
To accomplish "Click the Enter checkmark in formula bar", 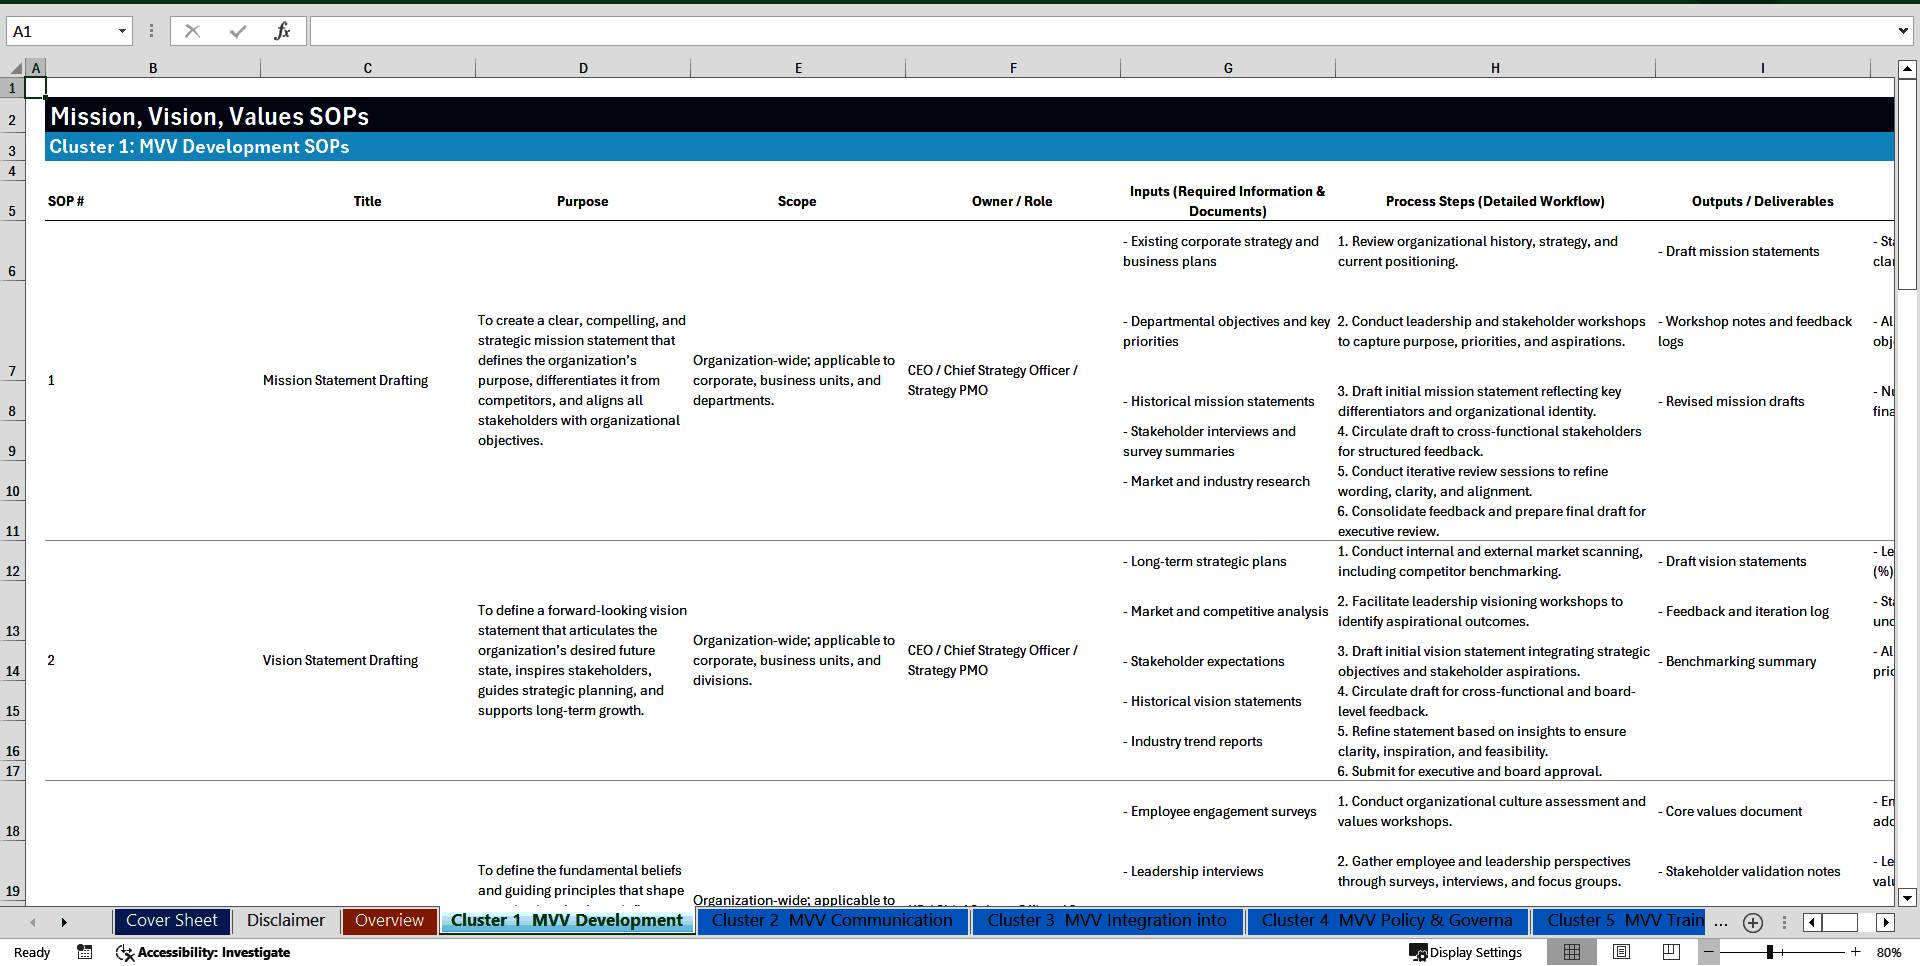I will (238, 30).
